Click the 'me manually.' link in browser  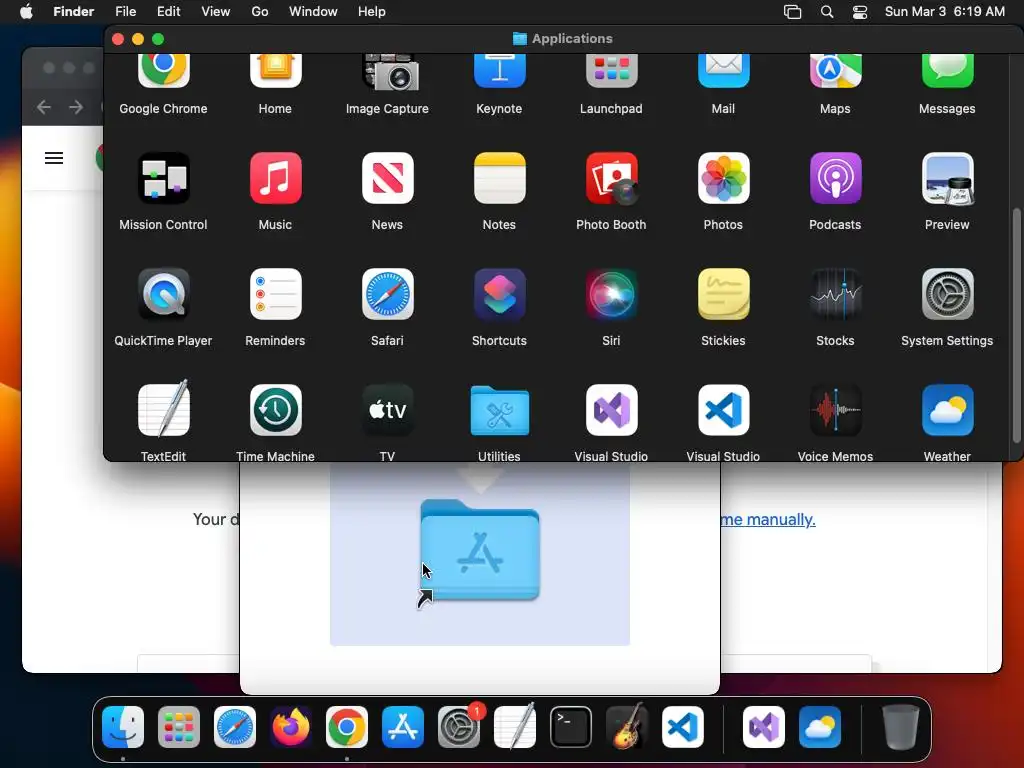point(768,519)
